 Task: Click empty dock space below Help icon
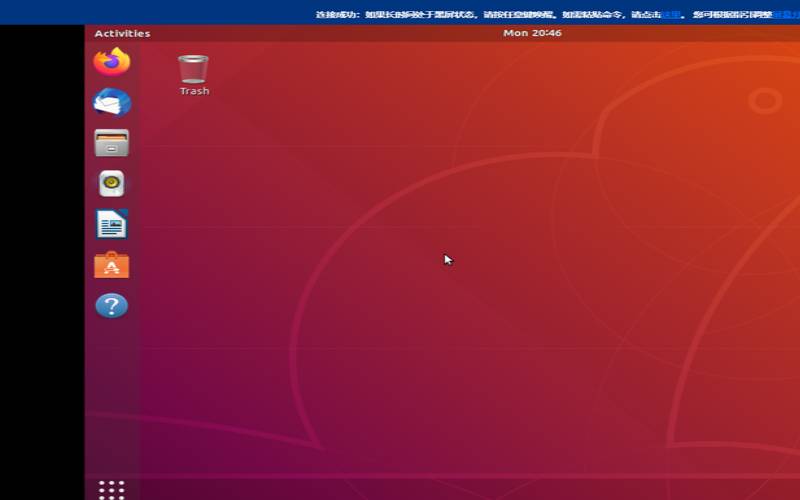(x=112, y=400)
